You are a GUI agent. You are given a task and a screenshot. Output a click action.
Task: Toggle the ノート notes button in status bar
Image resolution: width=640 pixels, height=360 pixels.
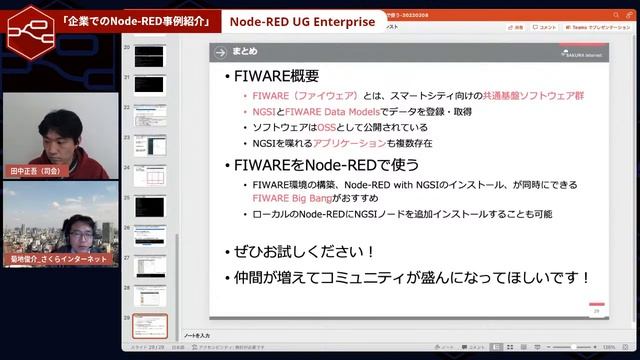pyautogui.click(x=444, y=347)
